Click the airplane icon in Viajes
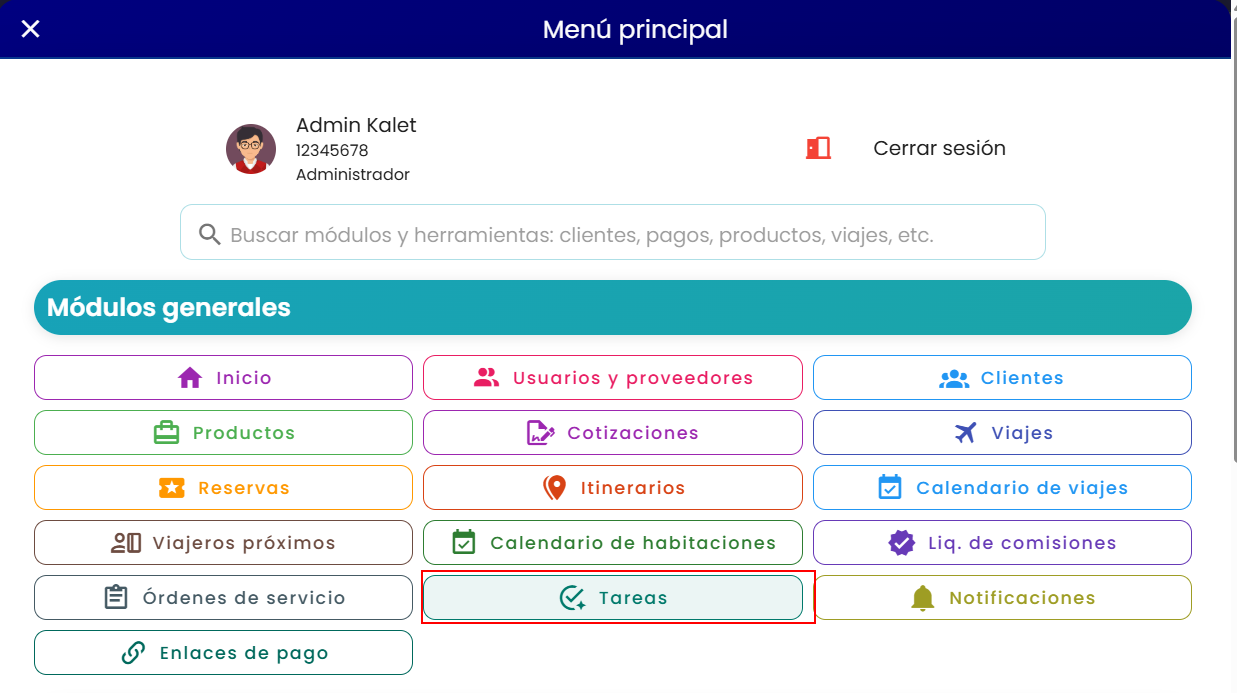Screen dimensions: 1237x693 click(x=965, y=433)
